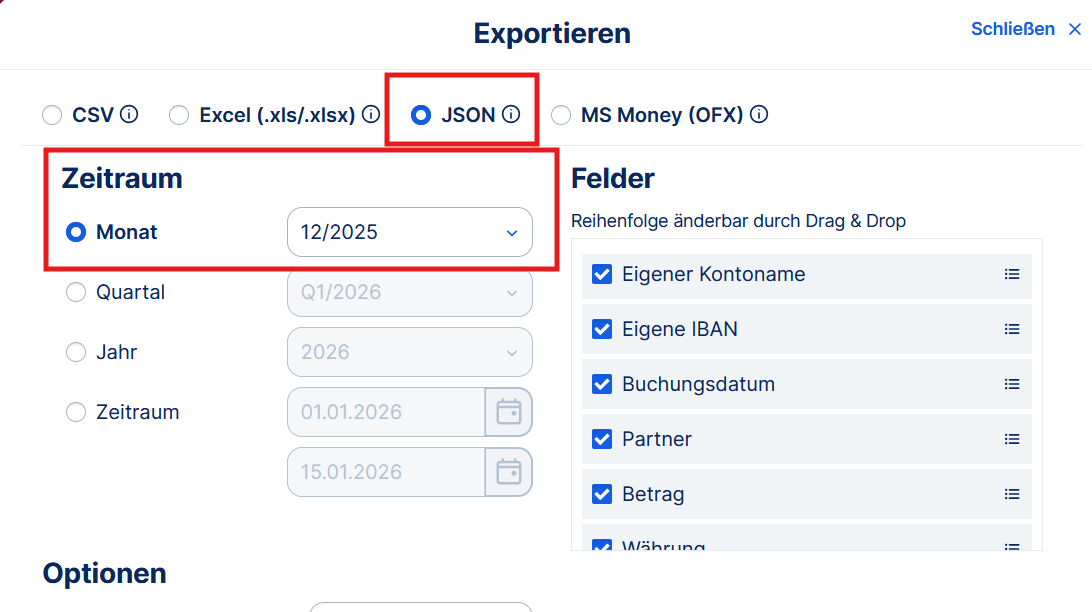1092x612 pixels.
Task: Click the info icon beside Excel (.xls/.xlsx)
Action: tap(371, 115)
